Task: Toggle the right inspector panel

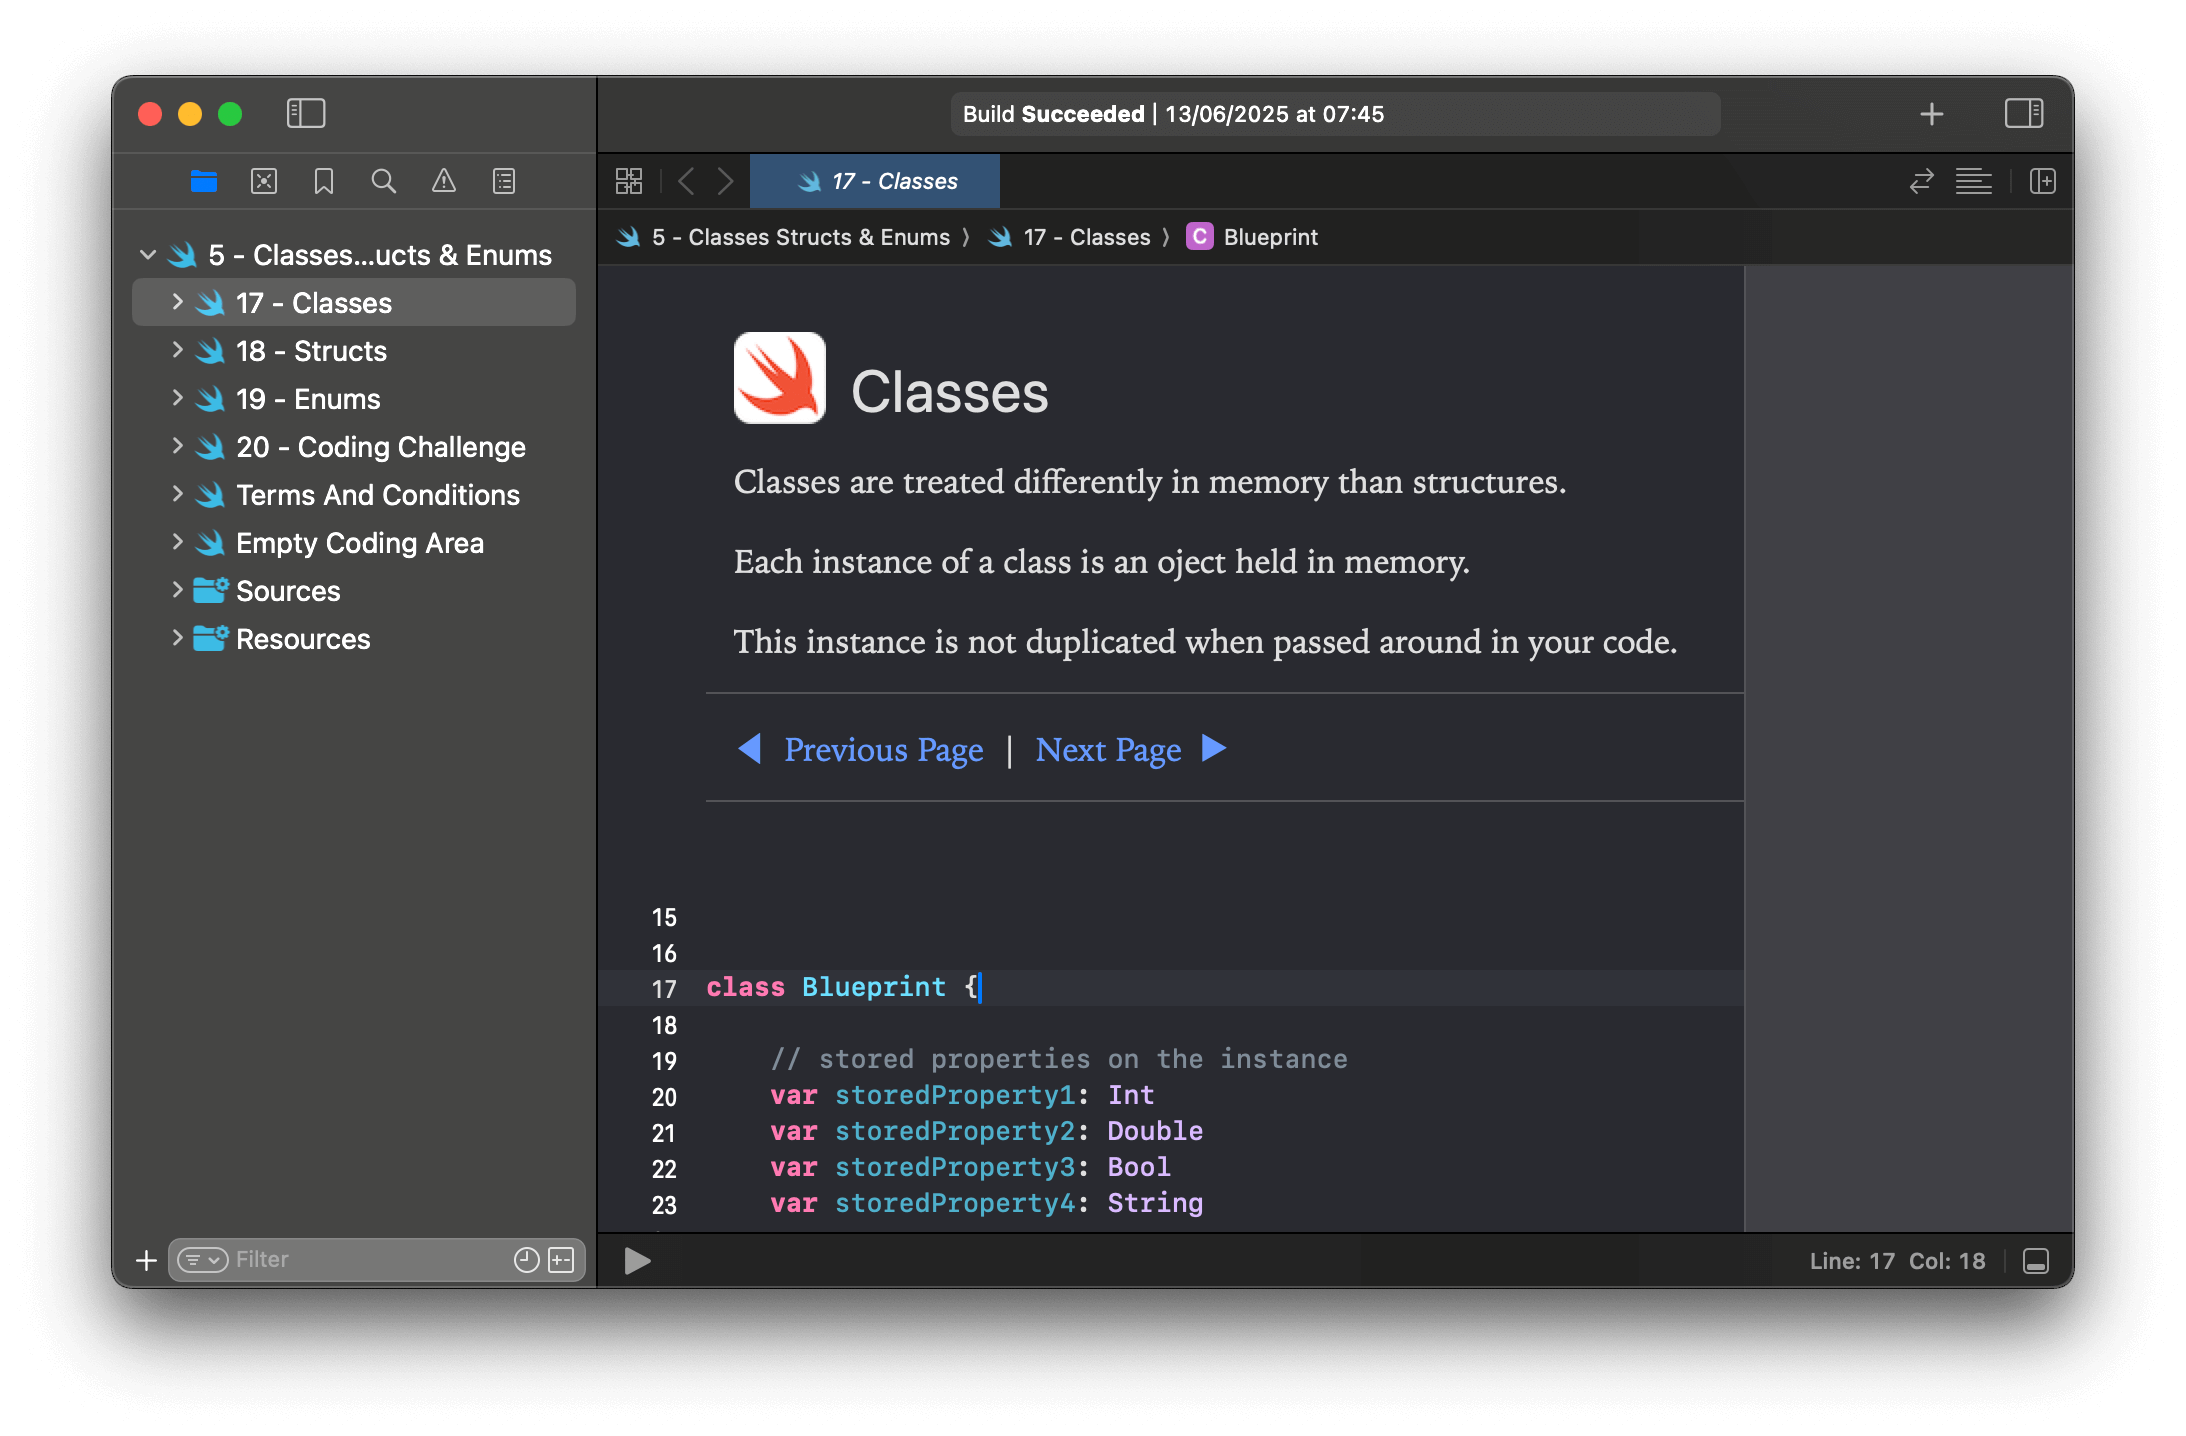Action: [x=2023, y=113]
